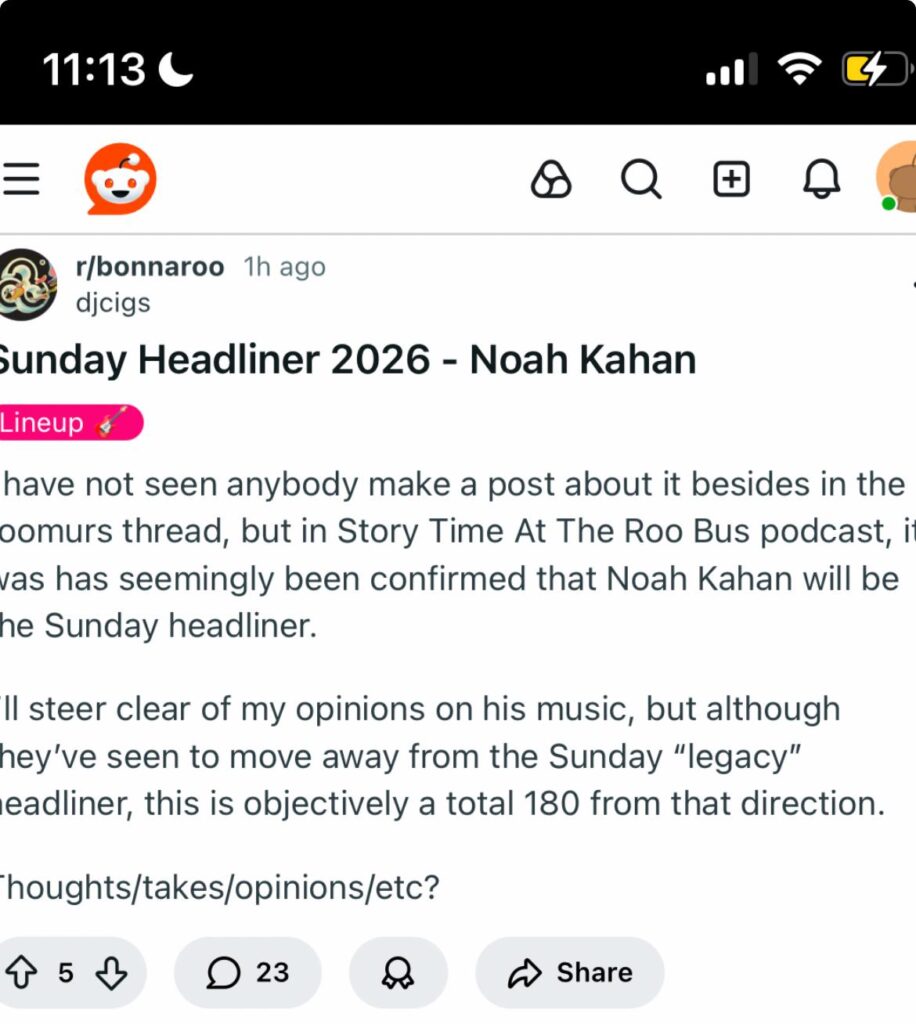Open the Reddit Answers icon
This screenshot has width=916, height=1024.
tap(550, 180)
